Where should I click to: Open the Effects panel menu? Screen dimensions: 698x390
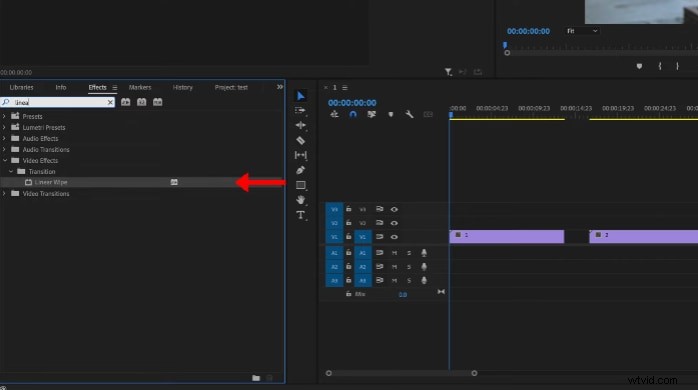pos(114,88)
